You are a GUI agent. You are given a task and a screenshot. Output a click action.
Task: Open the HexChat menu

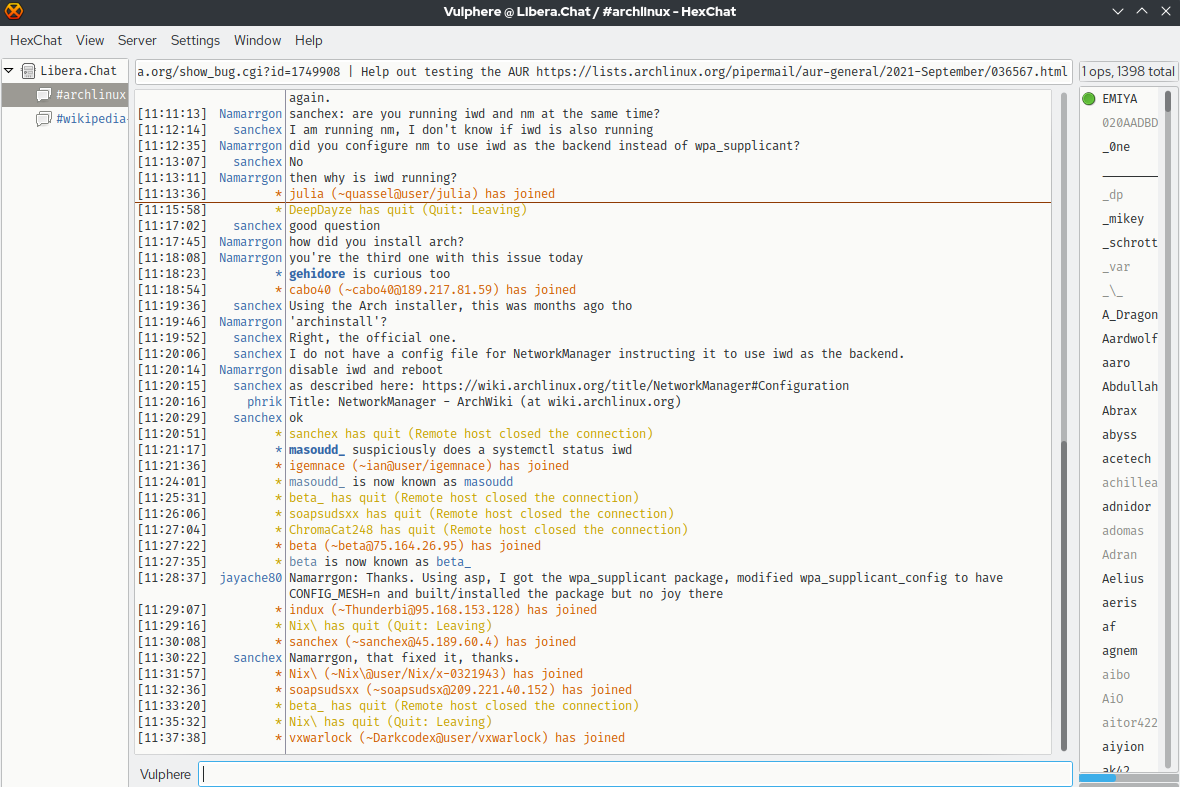click(36, 41)
